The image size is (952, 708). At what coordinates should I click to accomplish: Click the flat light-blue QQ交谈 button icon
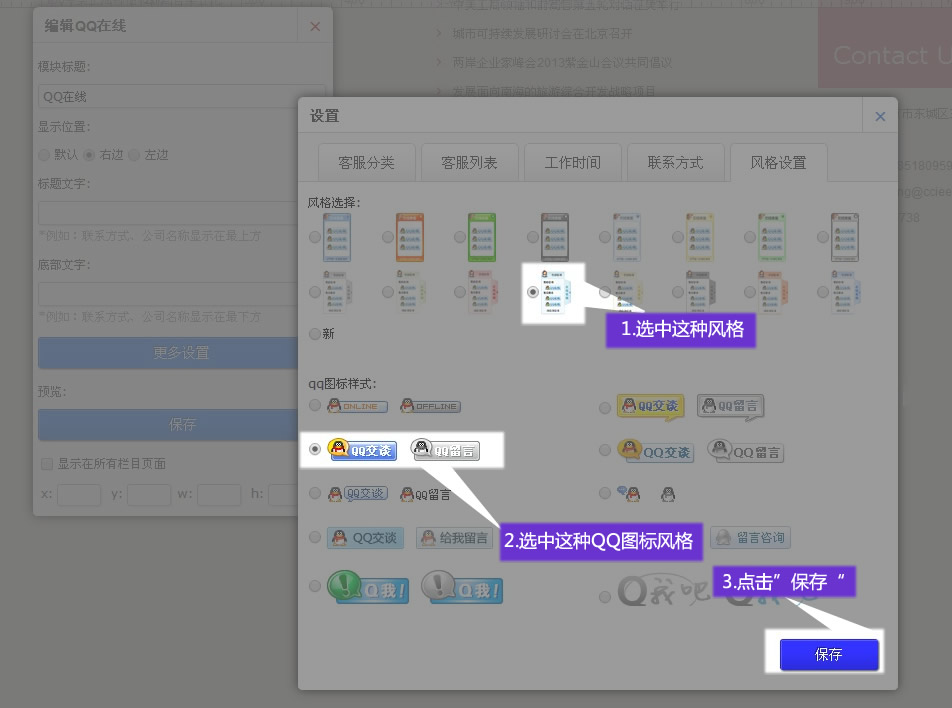click(x=365, y=538)
